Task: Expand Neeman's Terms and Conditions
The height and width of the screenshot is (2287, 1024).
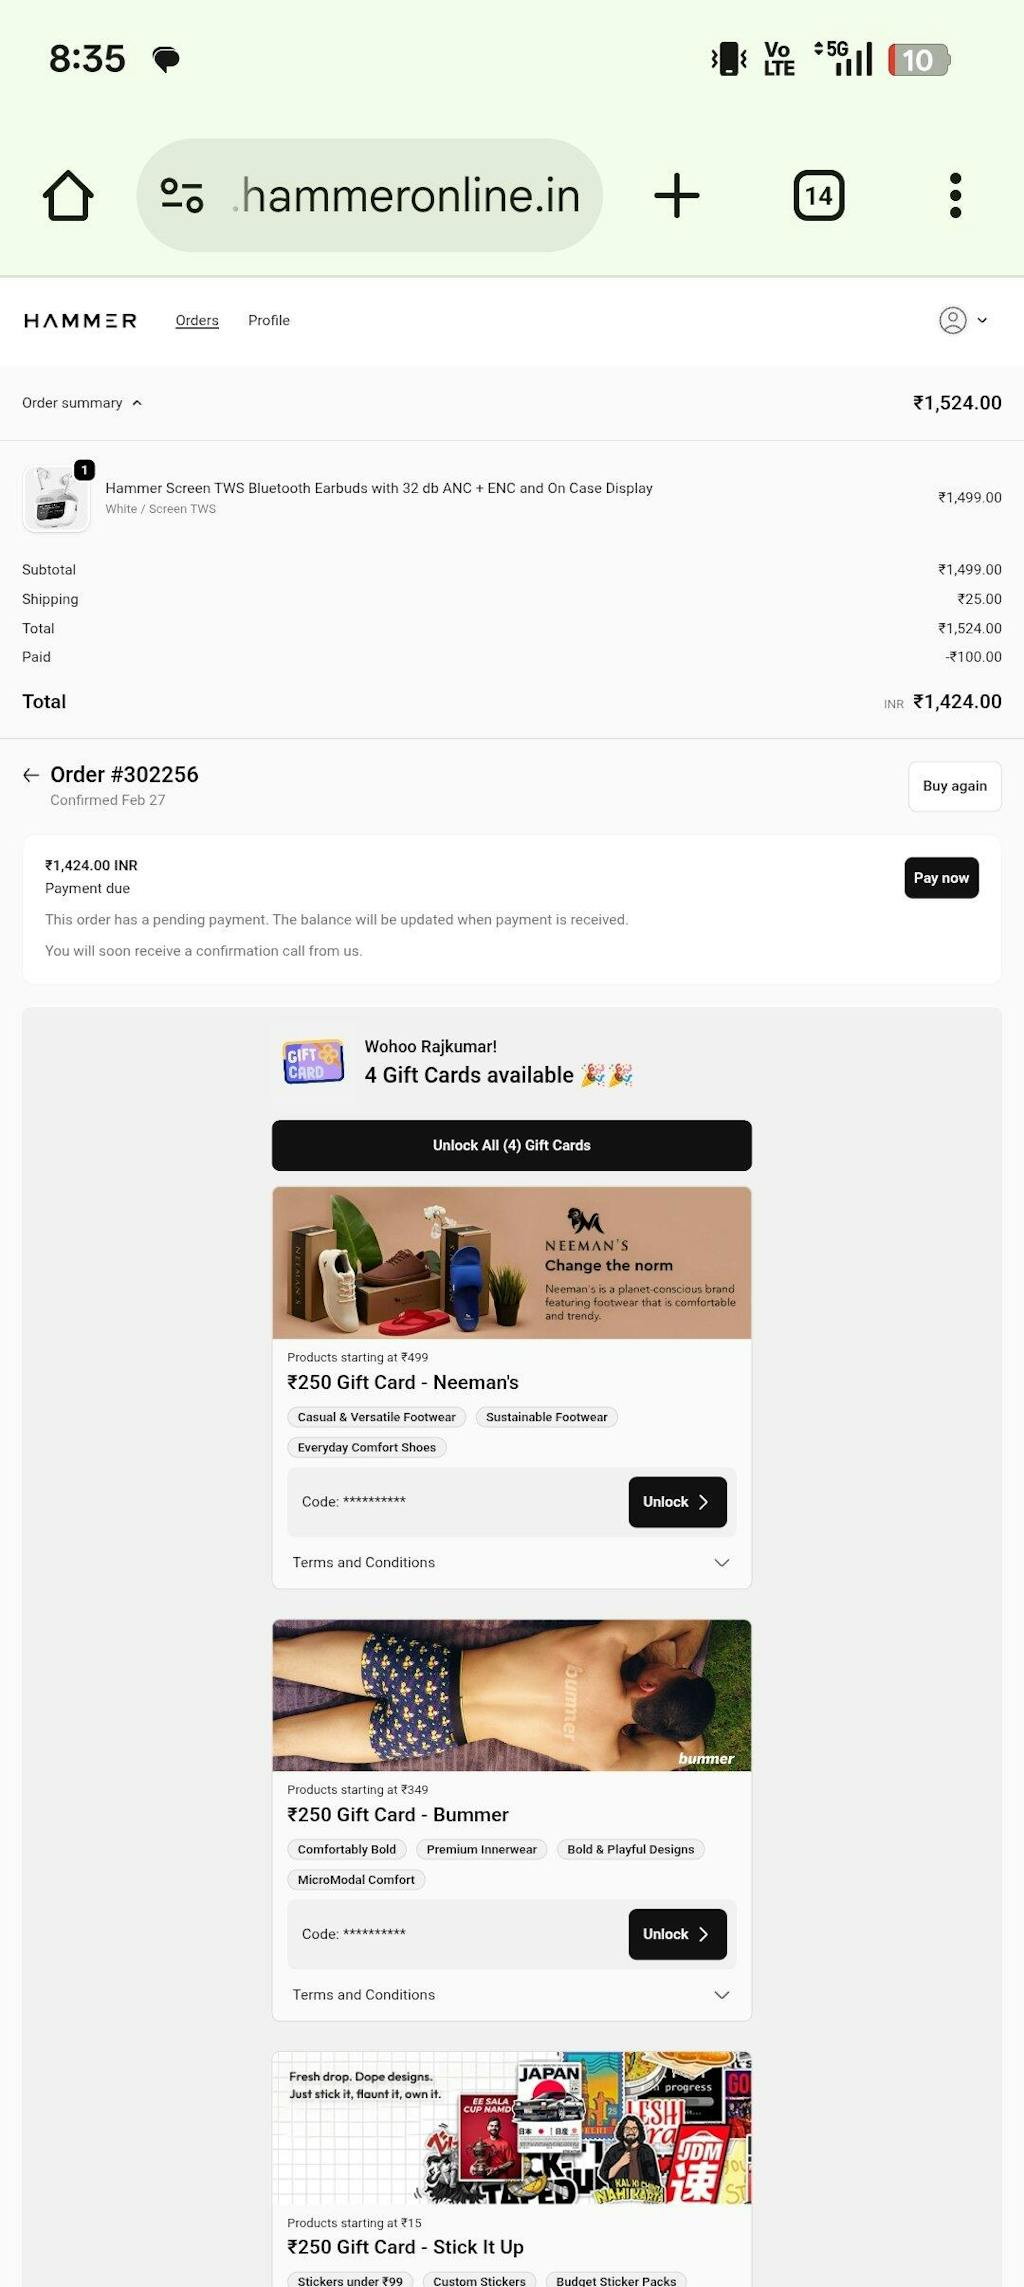Action: click(511, 1562)
